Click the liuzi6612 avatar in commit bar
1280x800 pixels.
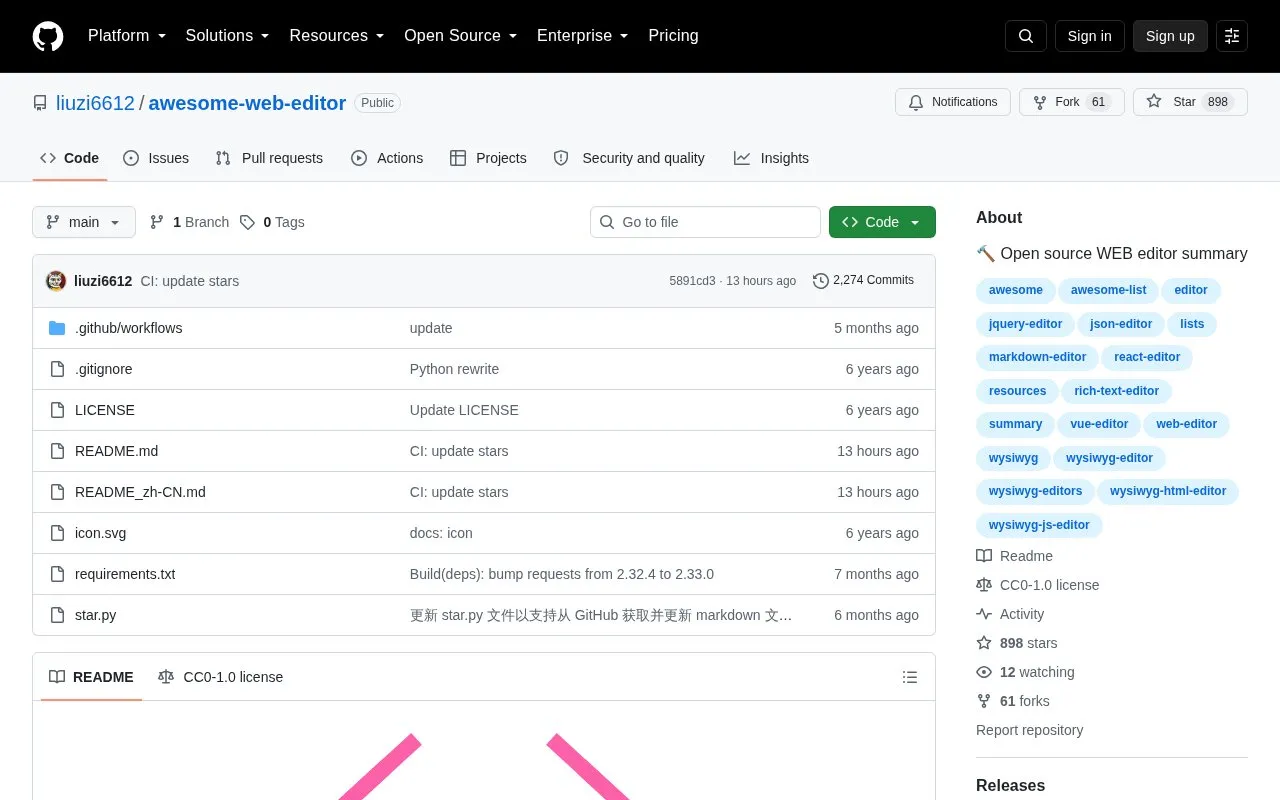(56, 281)
